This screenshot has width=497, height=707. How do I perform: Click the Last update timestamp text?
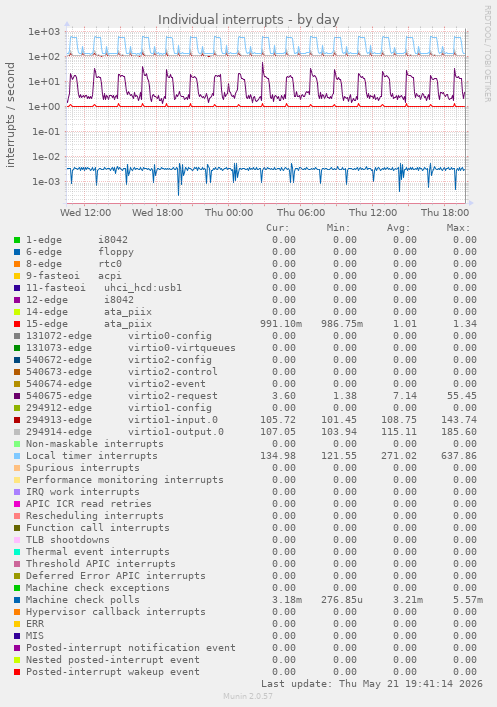tap(372, 684)
